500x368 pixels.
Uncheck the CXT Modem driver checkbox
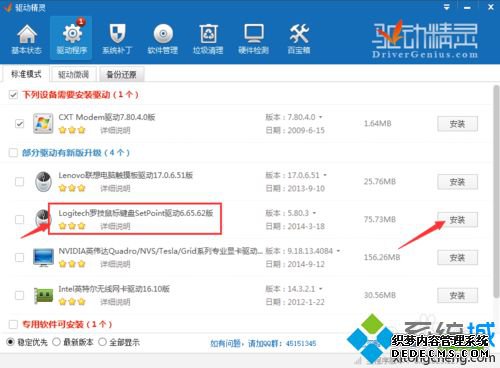point(19,124)
